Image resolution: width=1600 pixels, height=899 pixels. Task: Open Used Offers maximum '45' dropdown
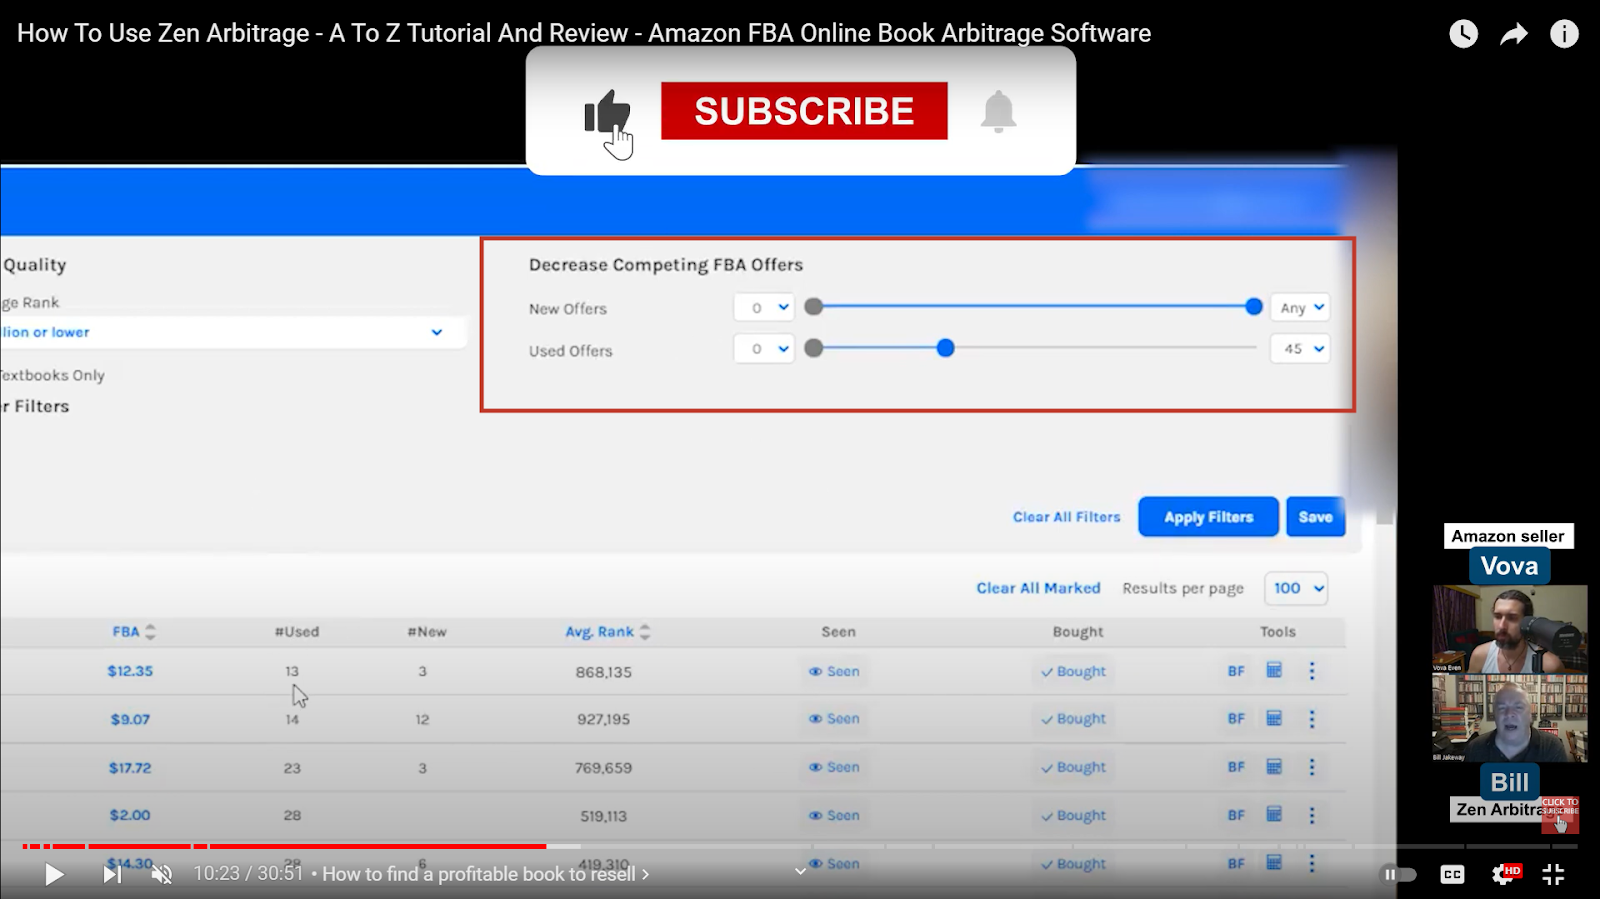click(x=1301, y=349)
